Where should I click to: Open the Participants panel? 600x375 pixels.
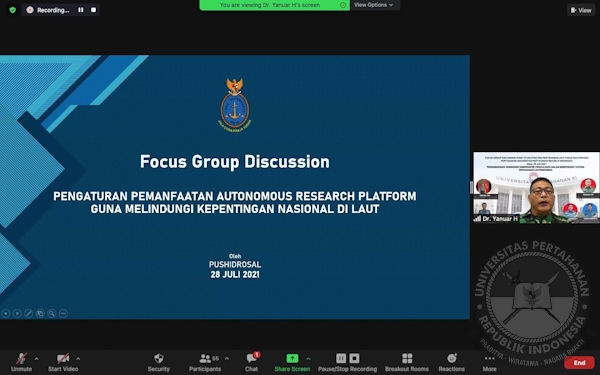[x=205, y=362]
